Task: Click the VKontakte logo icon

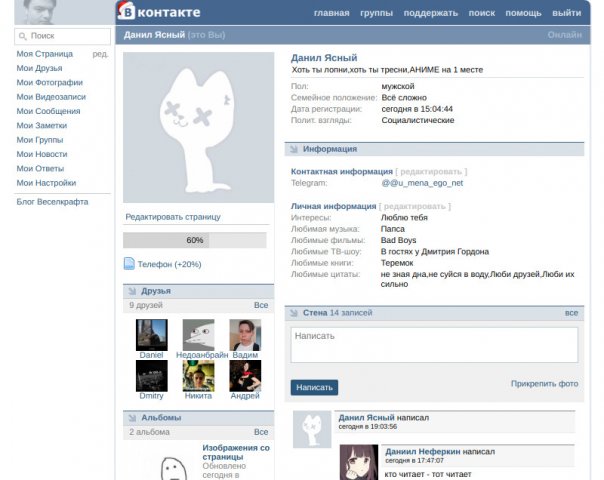Action: (126, 11)
